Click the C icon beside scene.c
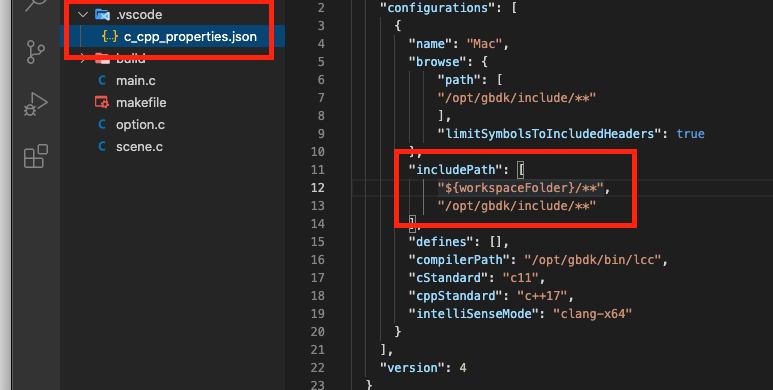This screenshot has width=773, height=390. 102,146
